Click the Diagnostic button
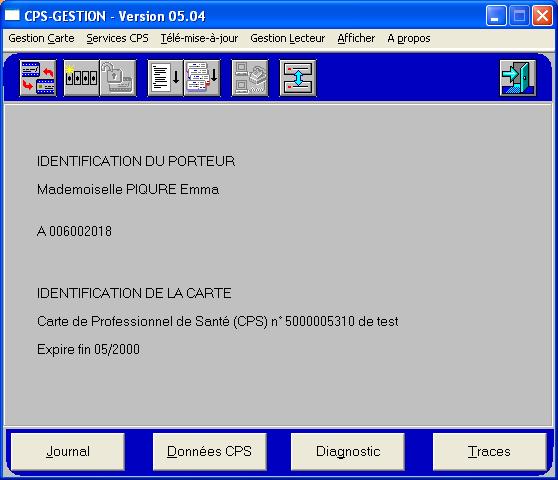Viewport: 558px width, 480px height. point(348,452)
